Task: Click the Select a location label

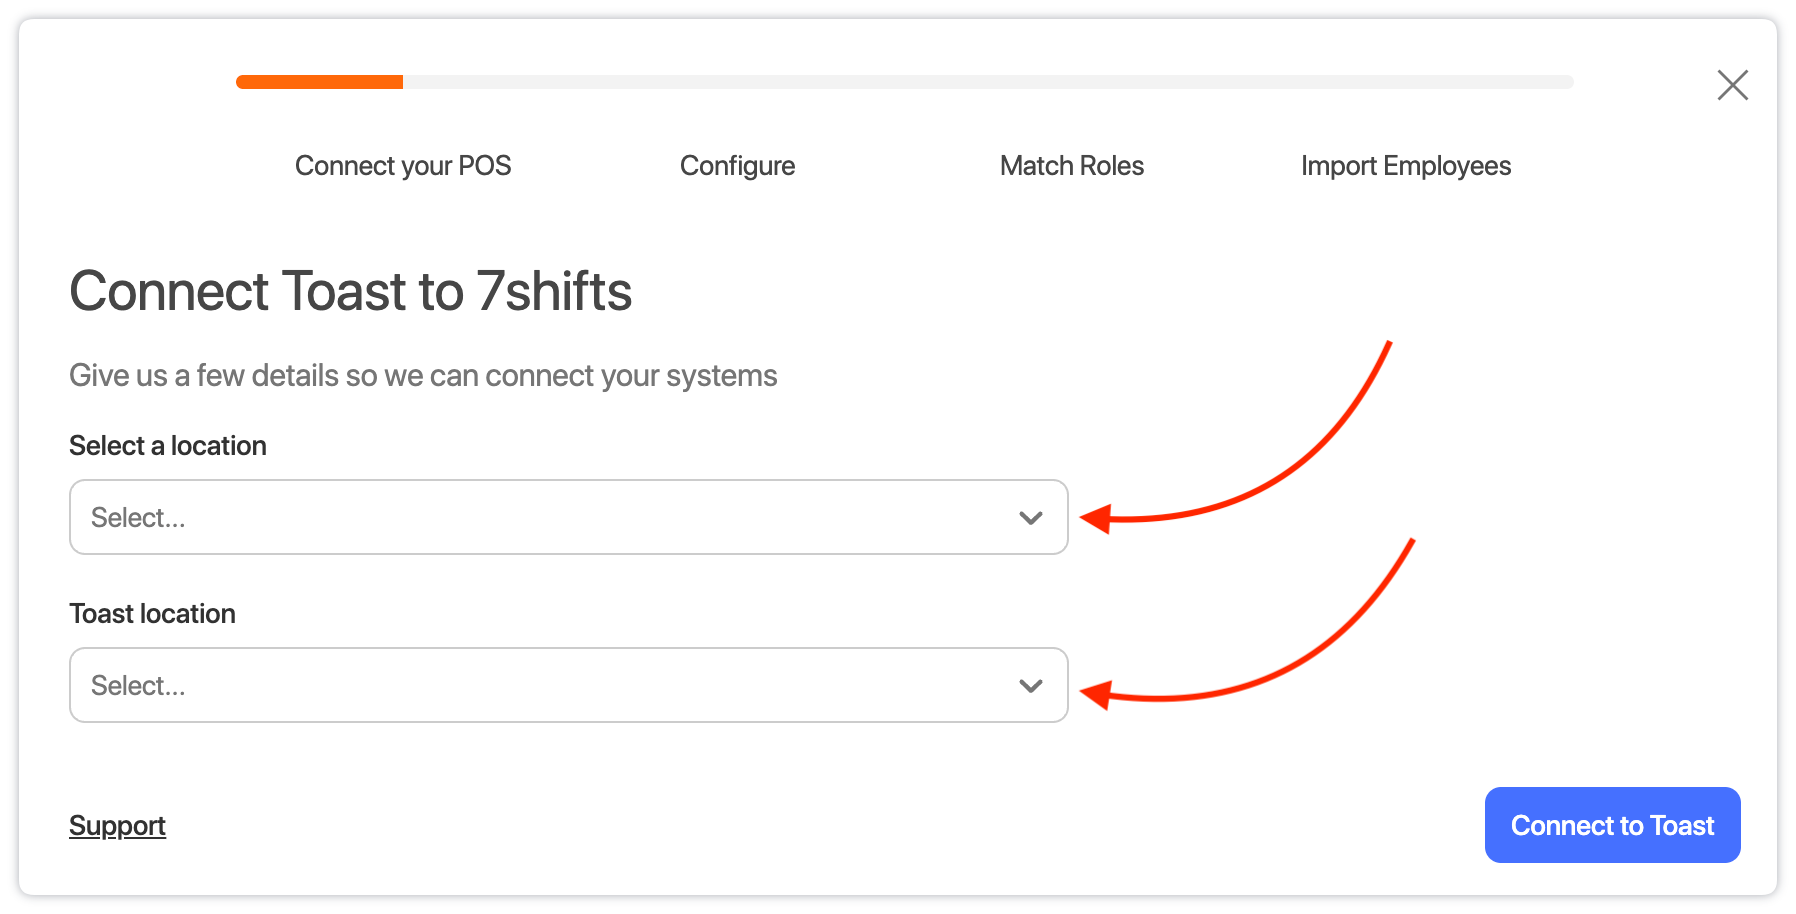Action: [x=168, y=446]
